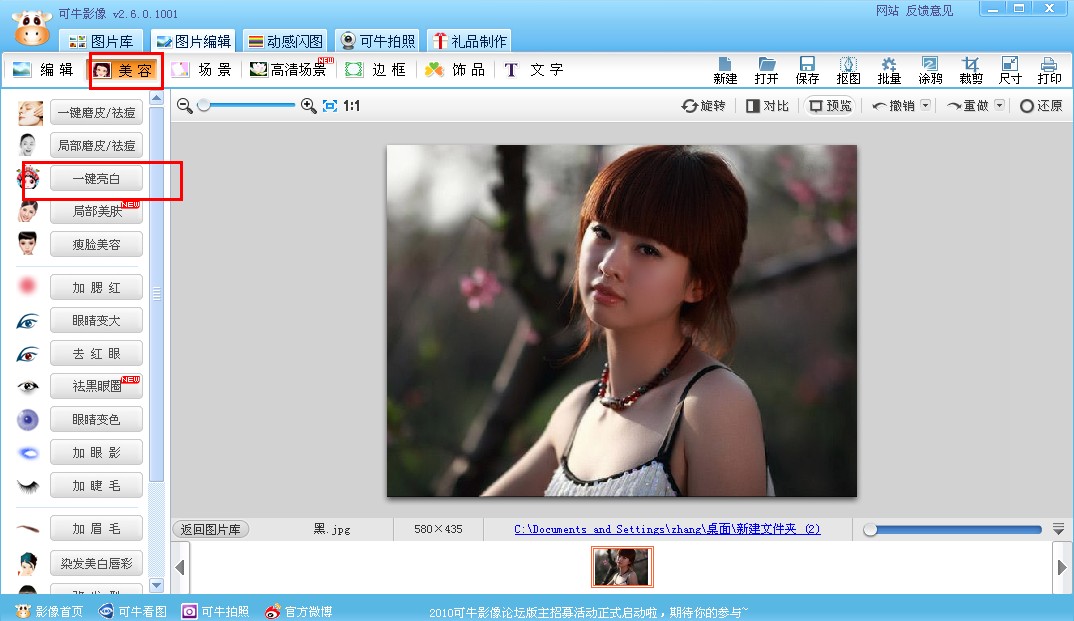Click the zoom in magnifier icon

pyautogui.click(x=308, y=105)
